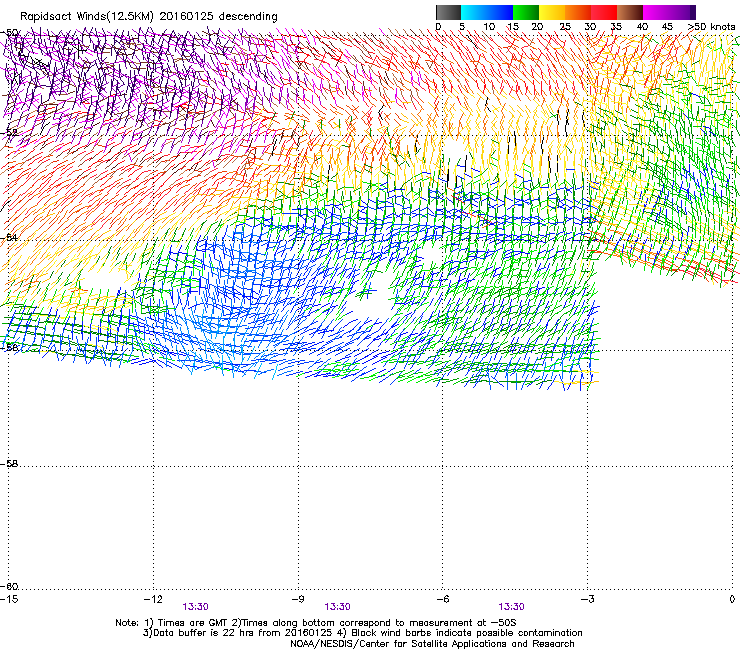Screen dimensions: 740x650
Task: Click the 'Data buffer is 22 hrs' note line
Action: pyautogui.click(x=362, y=633)
